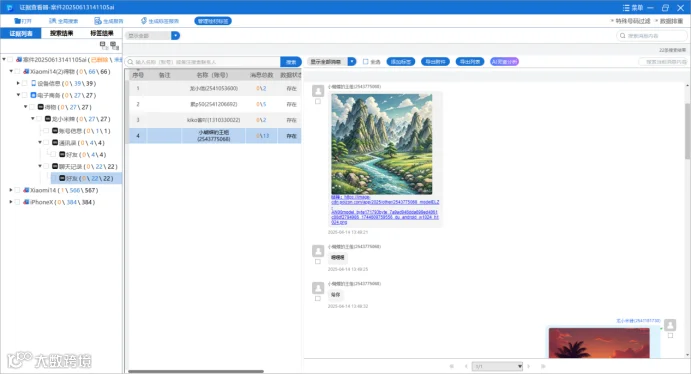The height and width of the screenshot is (375, 692).
Task: Click the open-folder icon in the toolbar
Action: (18, 21)
